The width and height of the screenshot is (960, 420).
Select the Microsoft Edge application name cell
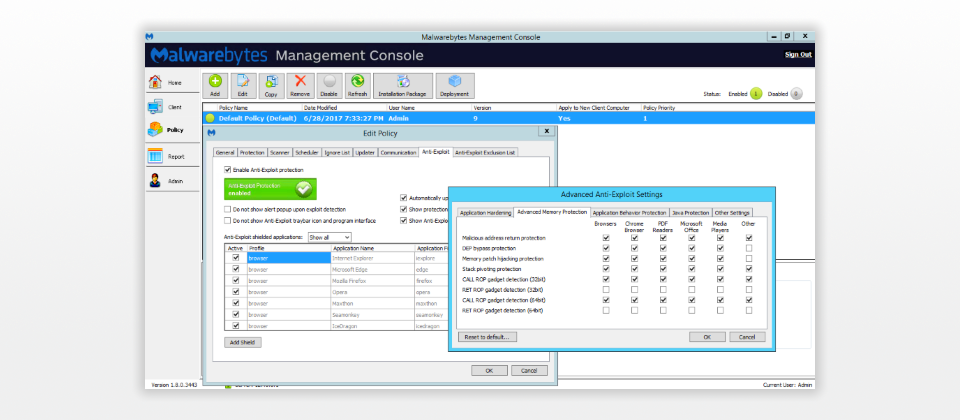[x=373, y=269]
